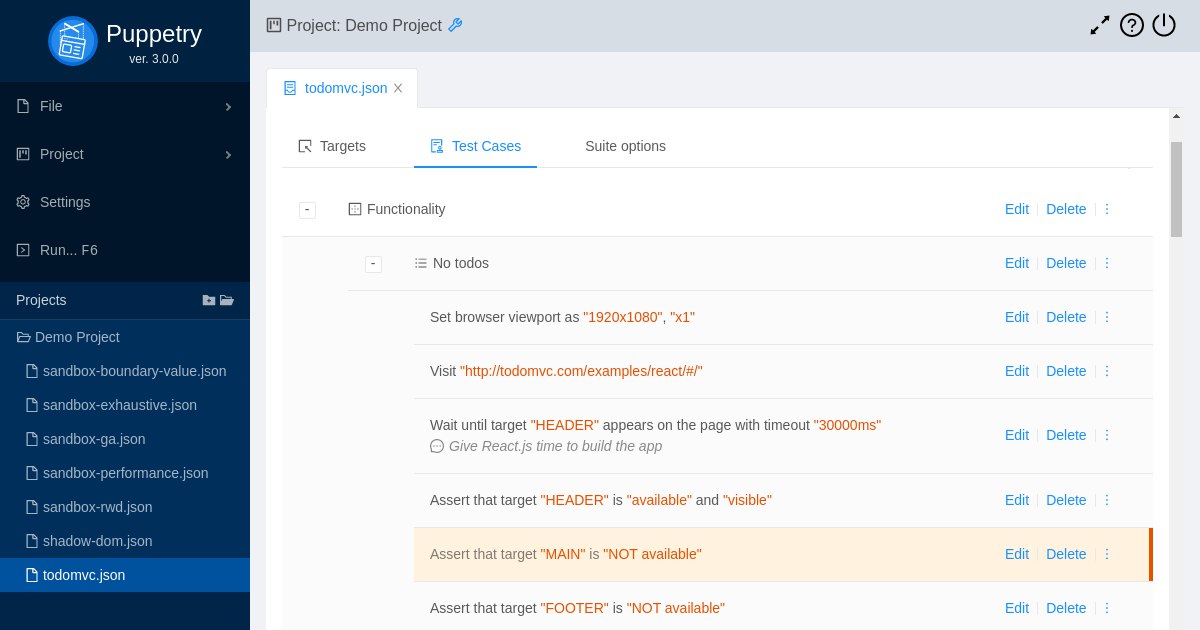The image size is (1200, 630).
Task: Expand the File menu chevron
Action: pos(228,106)
